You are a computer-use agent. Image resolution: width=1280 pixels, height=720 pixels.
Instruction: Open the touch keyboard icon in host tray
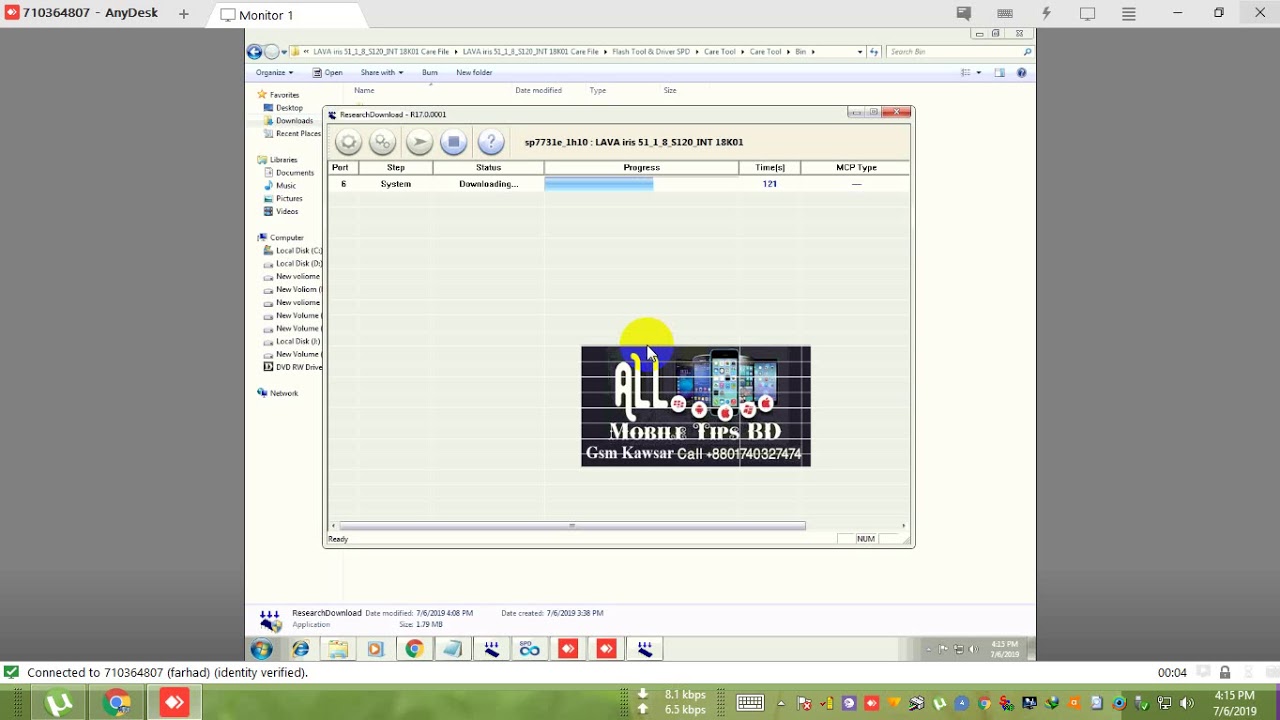click(x=750, y=703)
